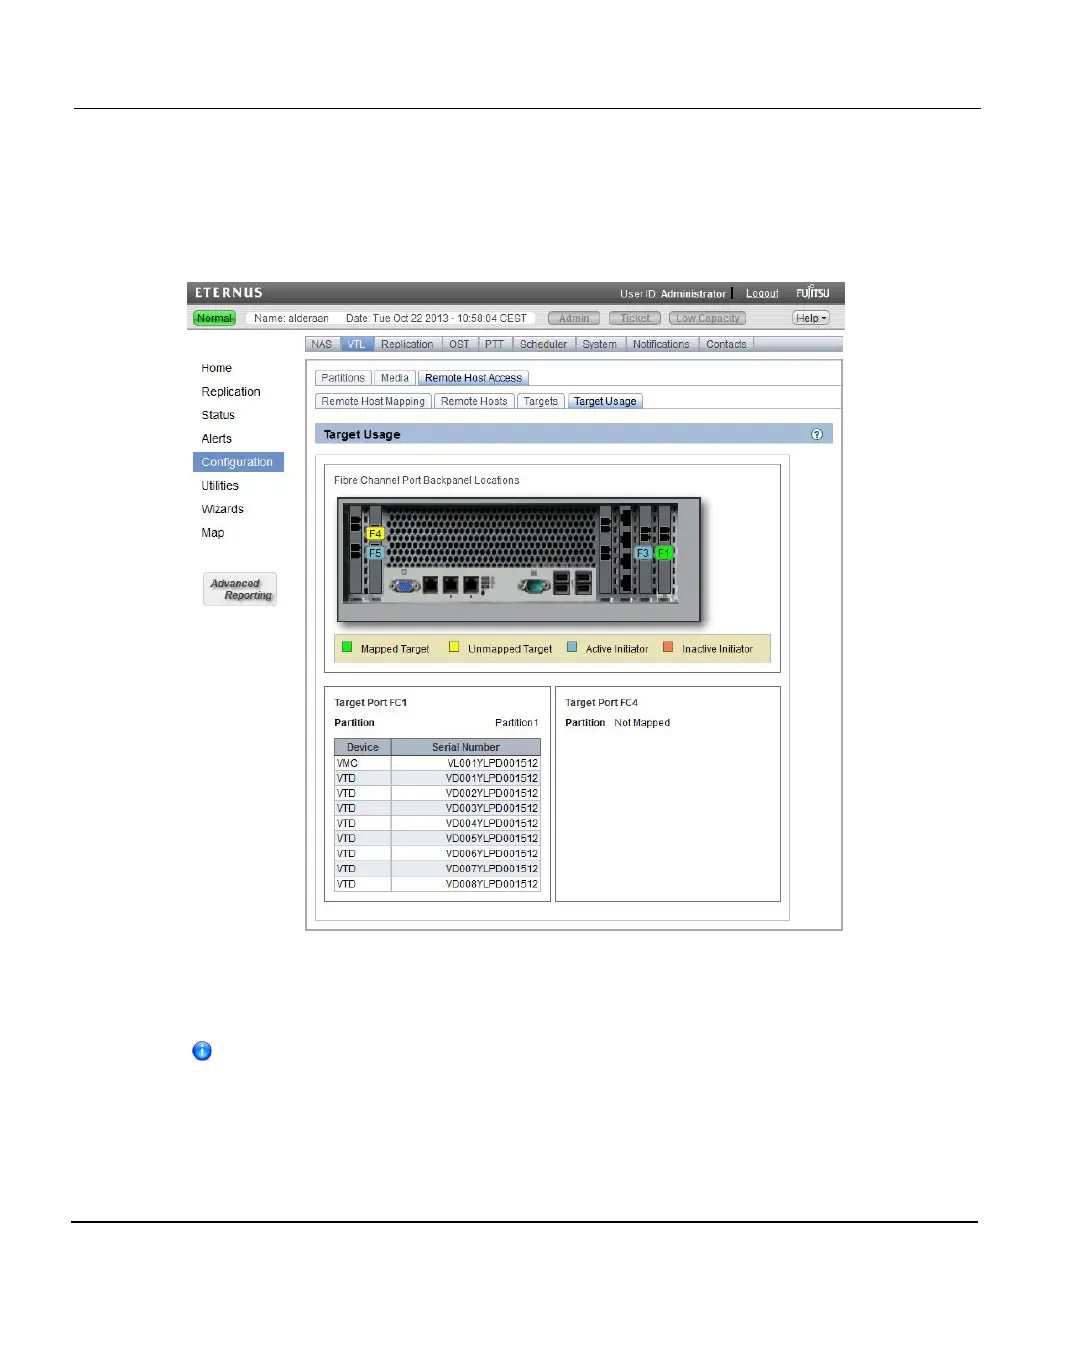
Task: Click the Fujitsu logo
Action: click(x=812, y=292)
